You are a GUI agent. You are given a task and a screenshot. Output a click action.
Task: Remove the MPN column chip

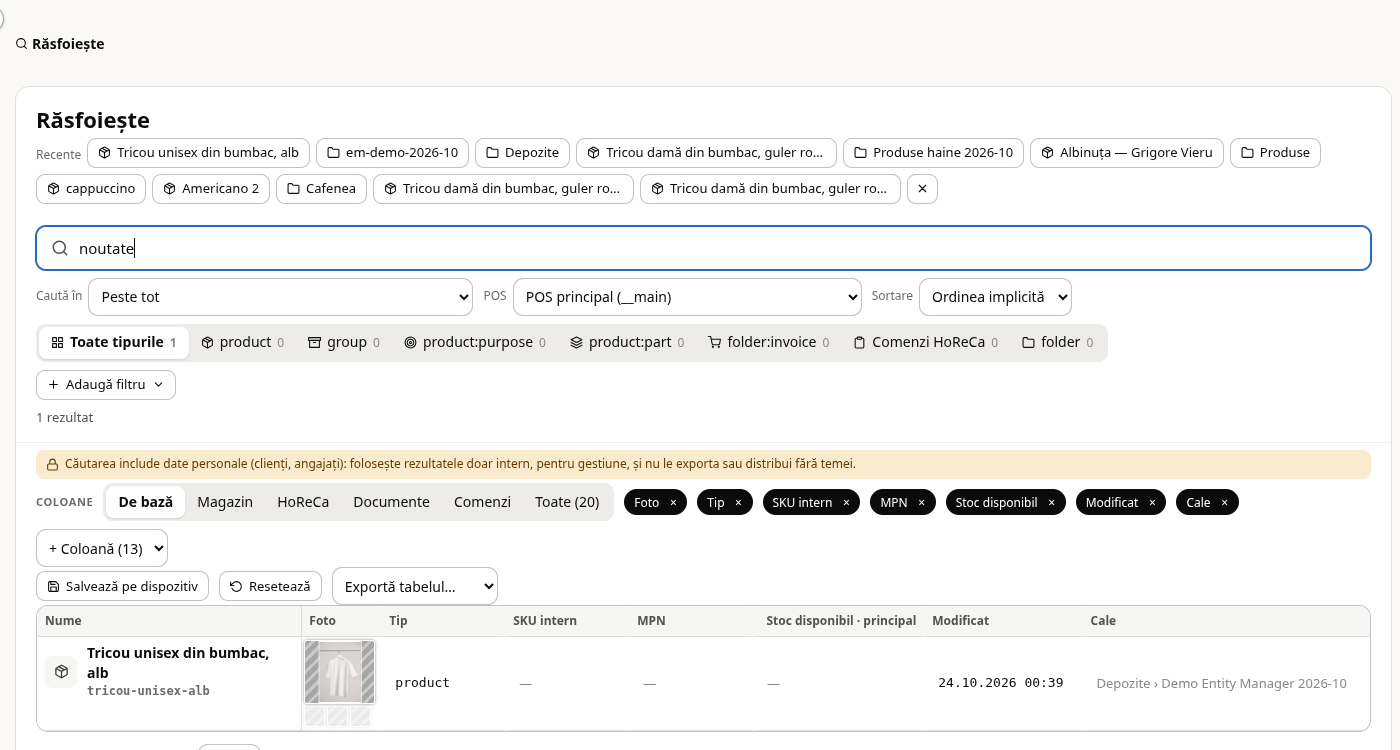pos(921,503)
